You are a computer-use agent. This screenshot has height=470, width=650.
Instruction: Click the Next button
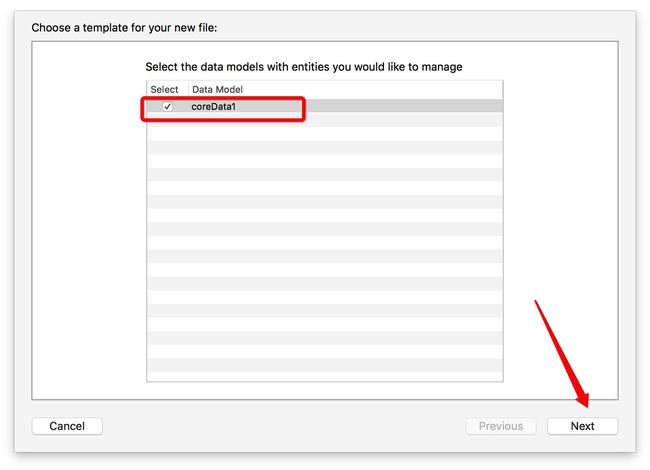[x=582, y=426]
